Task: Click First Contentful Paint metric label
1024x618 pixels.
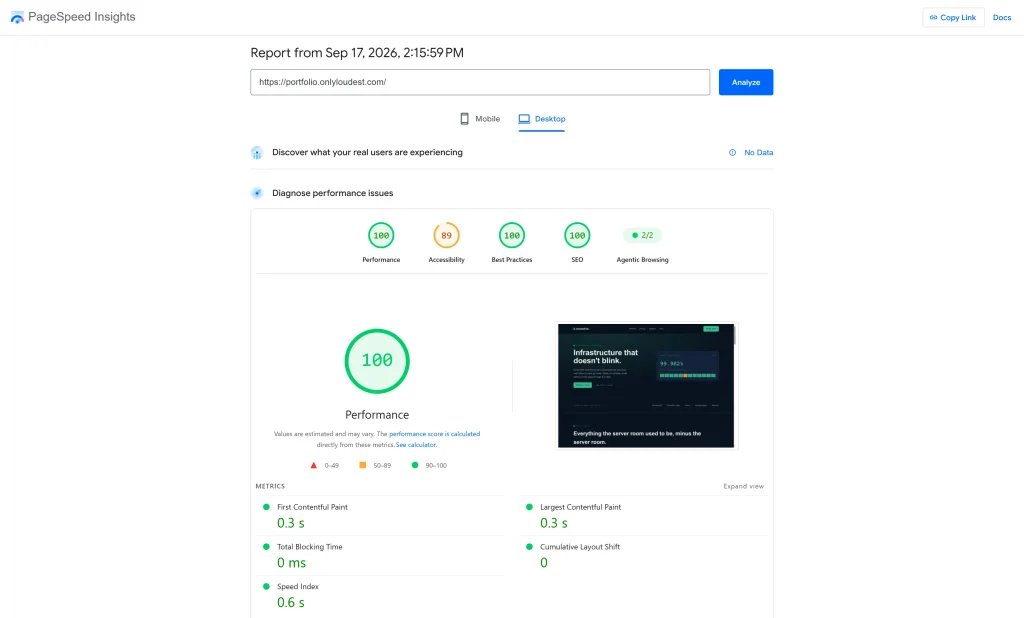Action: click(312, 507)
